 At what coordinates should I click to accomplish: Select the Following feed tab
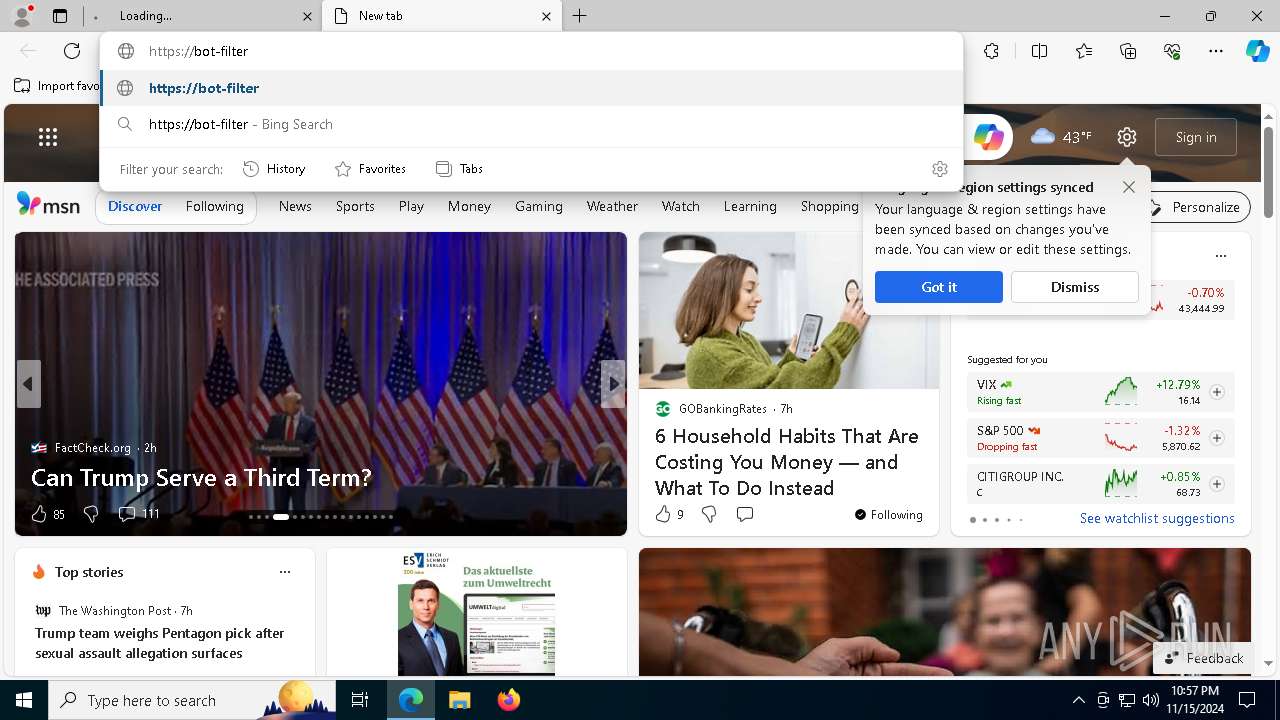tap(214, 206)
